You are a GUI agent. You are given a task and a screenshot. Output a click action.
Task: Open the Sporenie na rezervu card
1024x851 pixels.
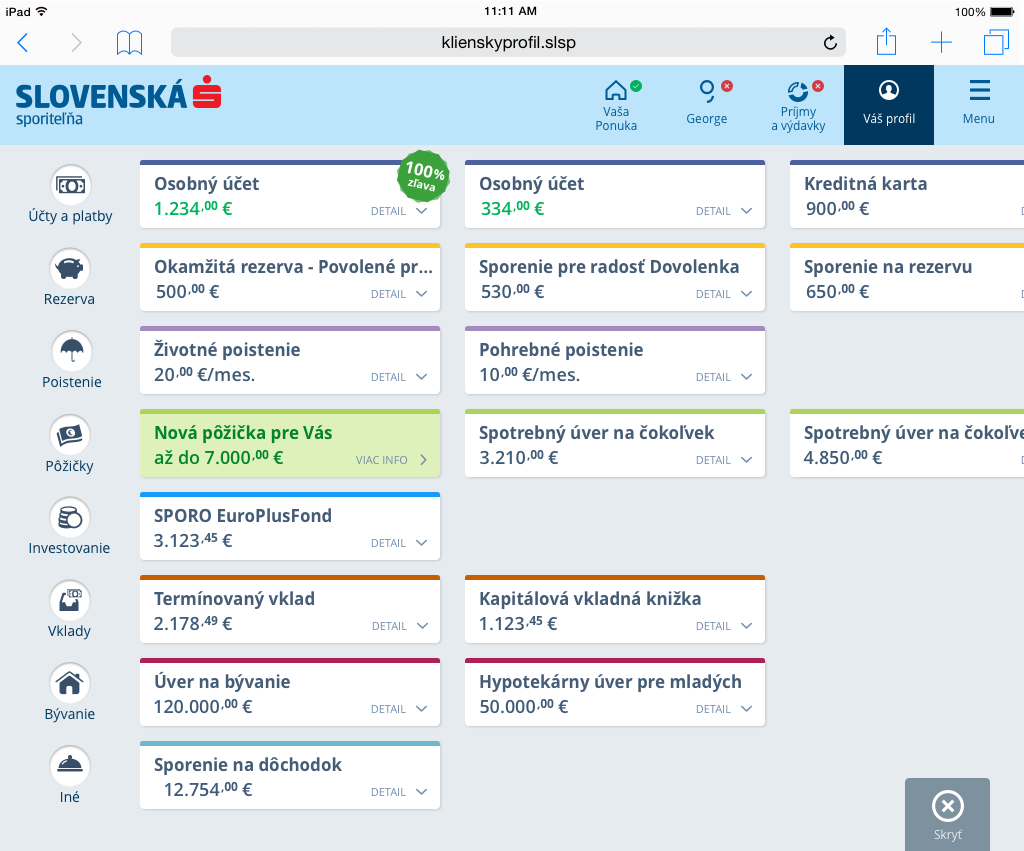tap(906, 278)
